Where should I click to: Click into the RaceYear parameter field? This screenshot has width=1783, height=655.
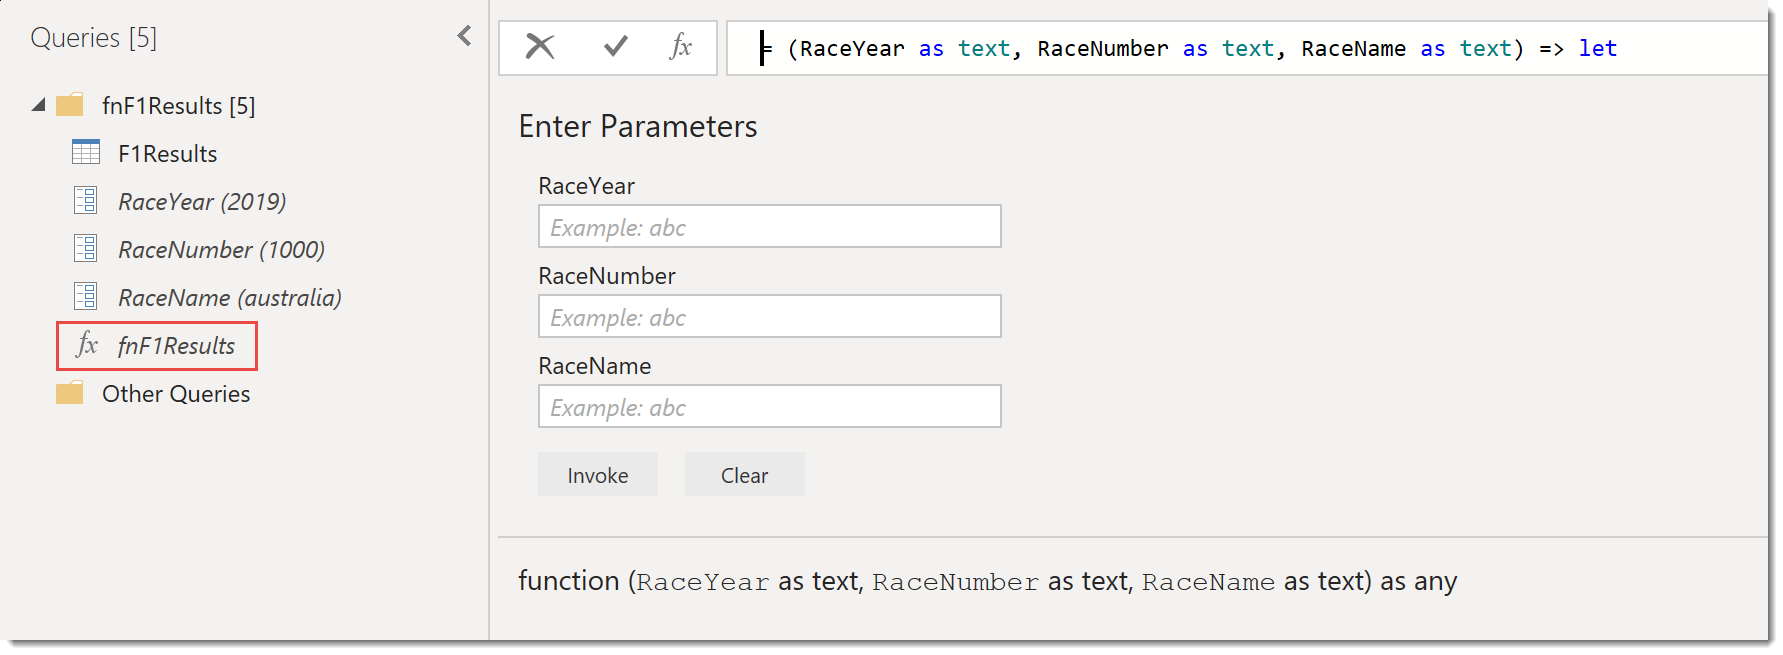(769, 227)
